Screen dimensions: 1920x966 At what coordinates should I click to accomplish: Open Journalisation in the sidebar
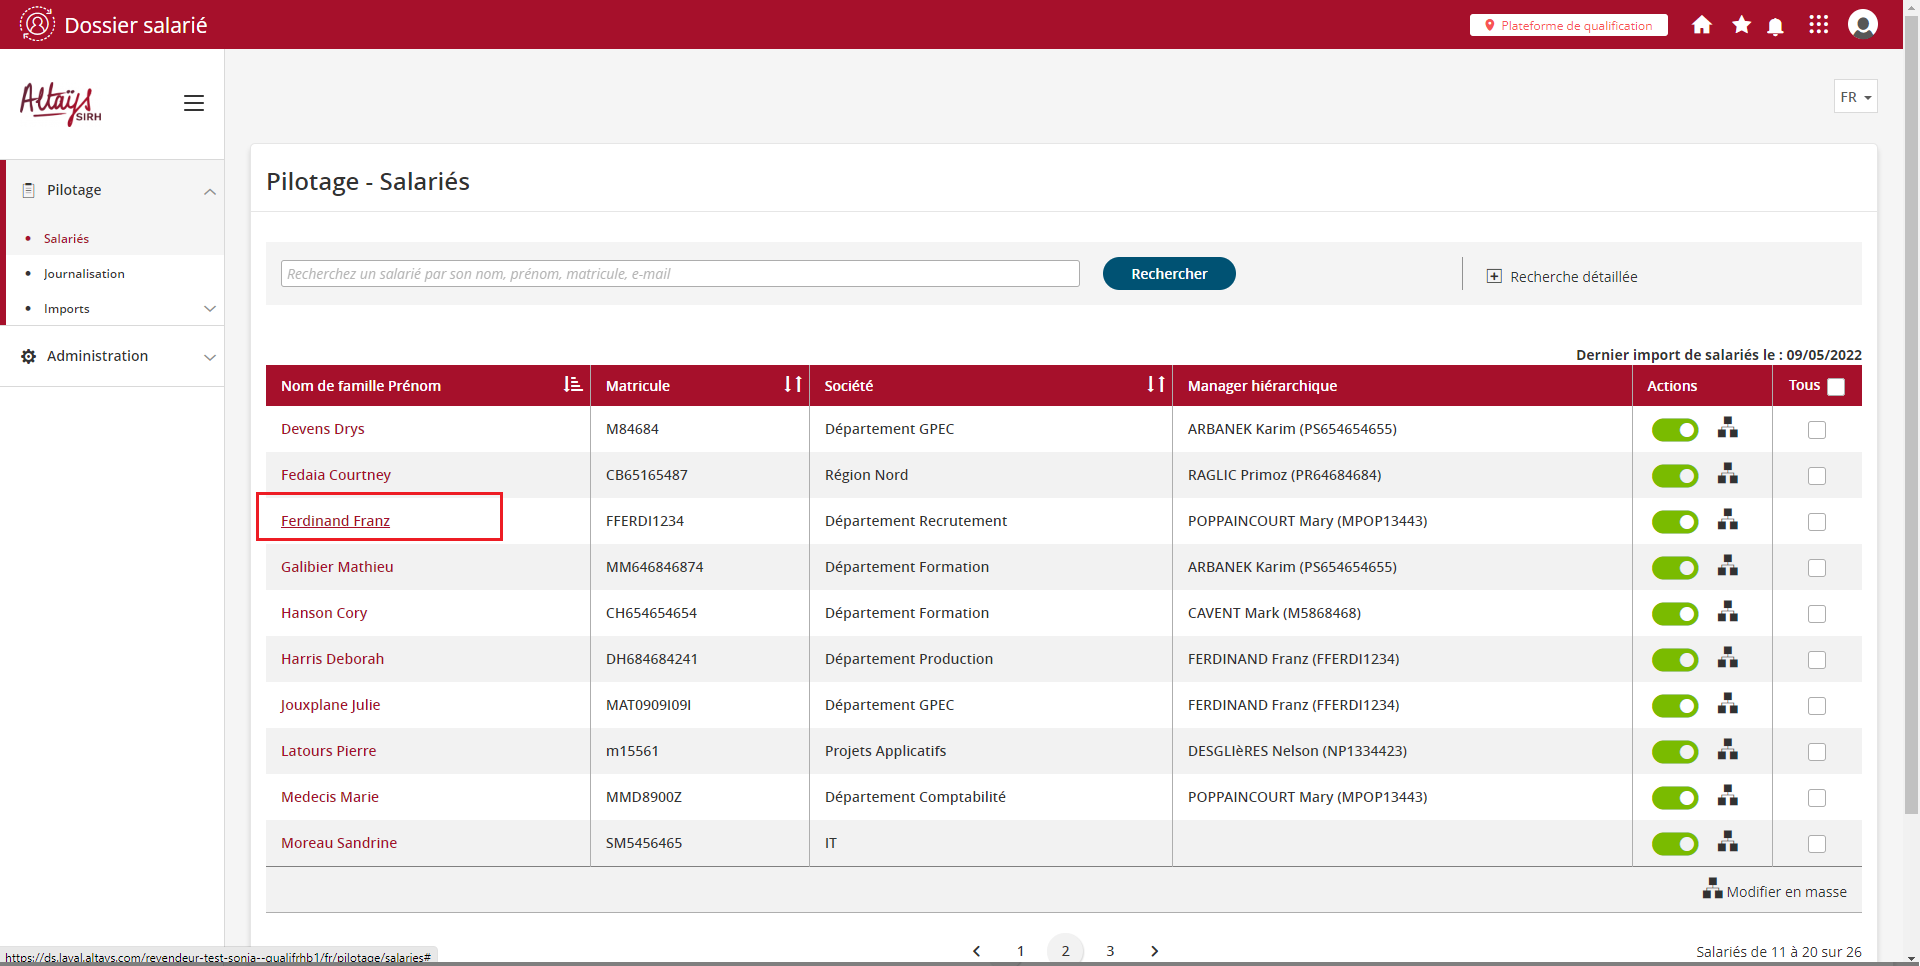84,274
